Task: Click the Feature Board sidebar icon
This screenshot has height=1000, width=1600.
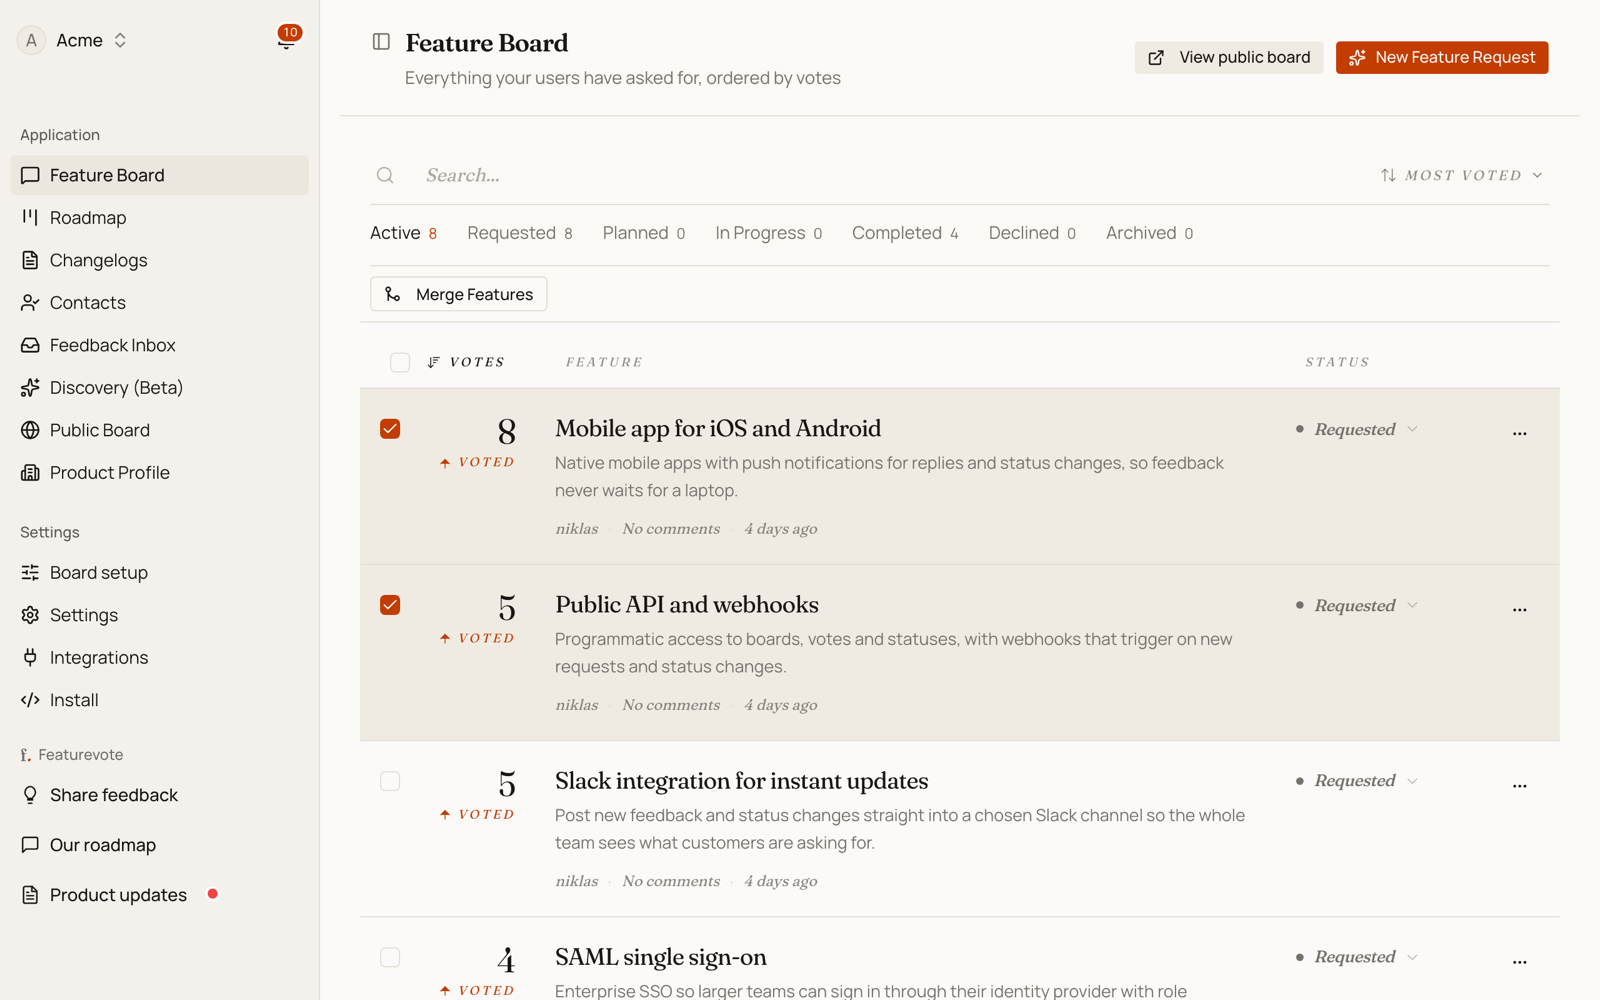Action: pos(30,175)
